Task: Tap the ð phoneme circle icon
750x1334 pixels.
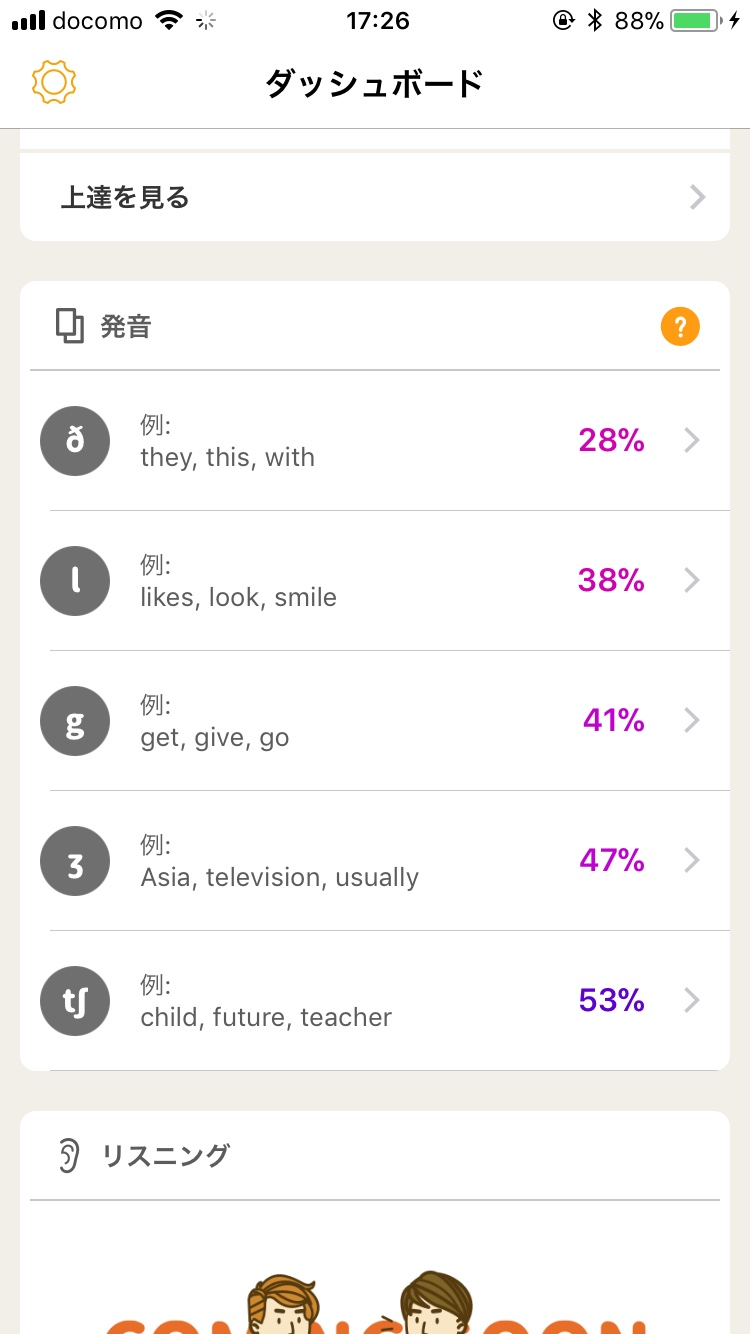Action: (75, 441)
